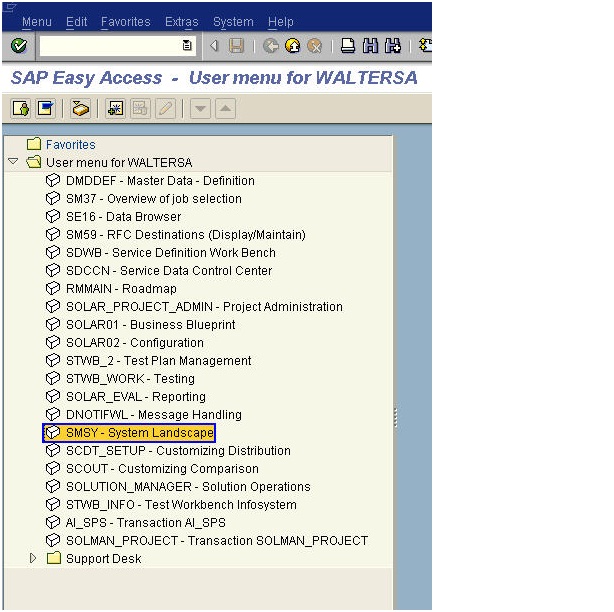Click the User menu for WALTERSA folder label
Screen dimensions: 614x612
tap(119, 162)
